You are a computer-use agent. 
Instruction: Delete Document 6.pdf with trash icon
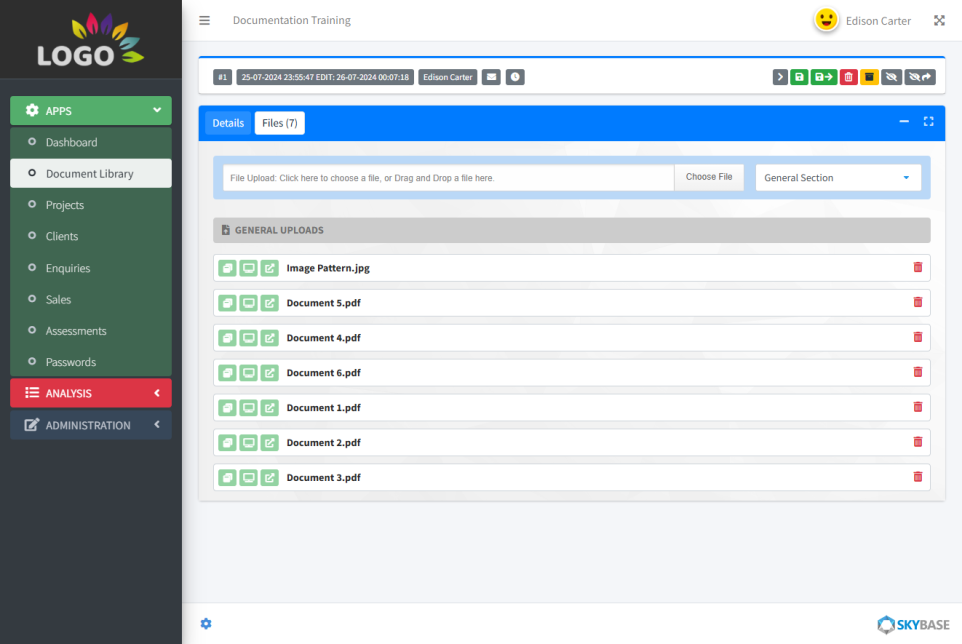click(x=918, y=372)
